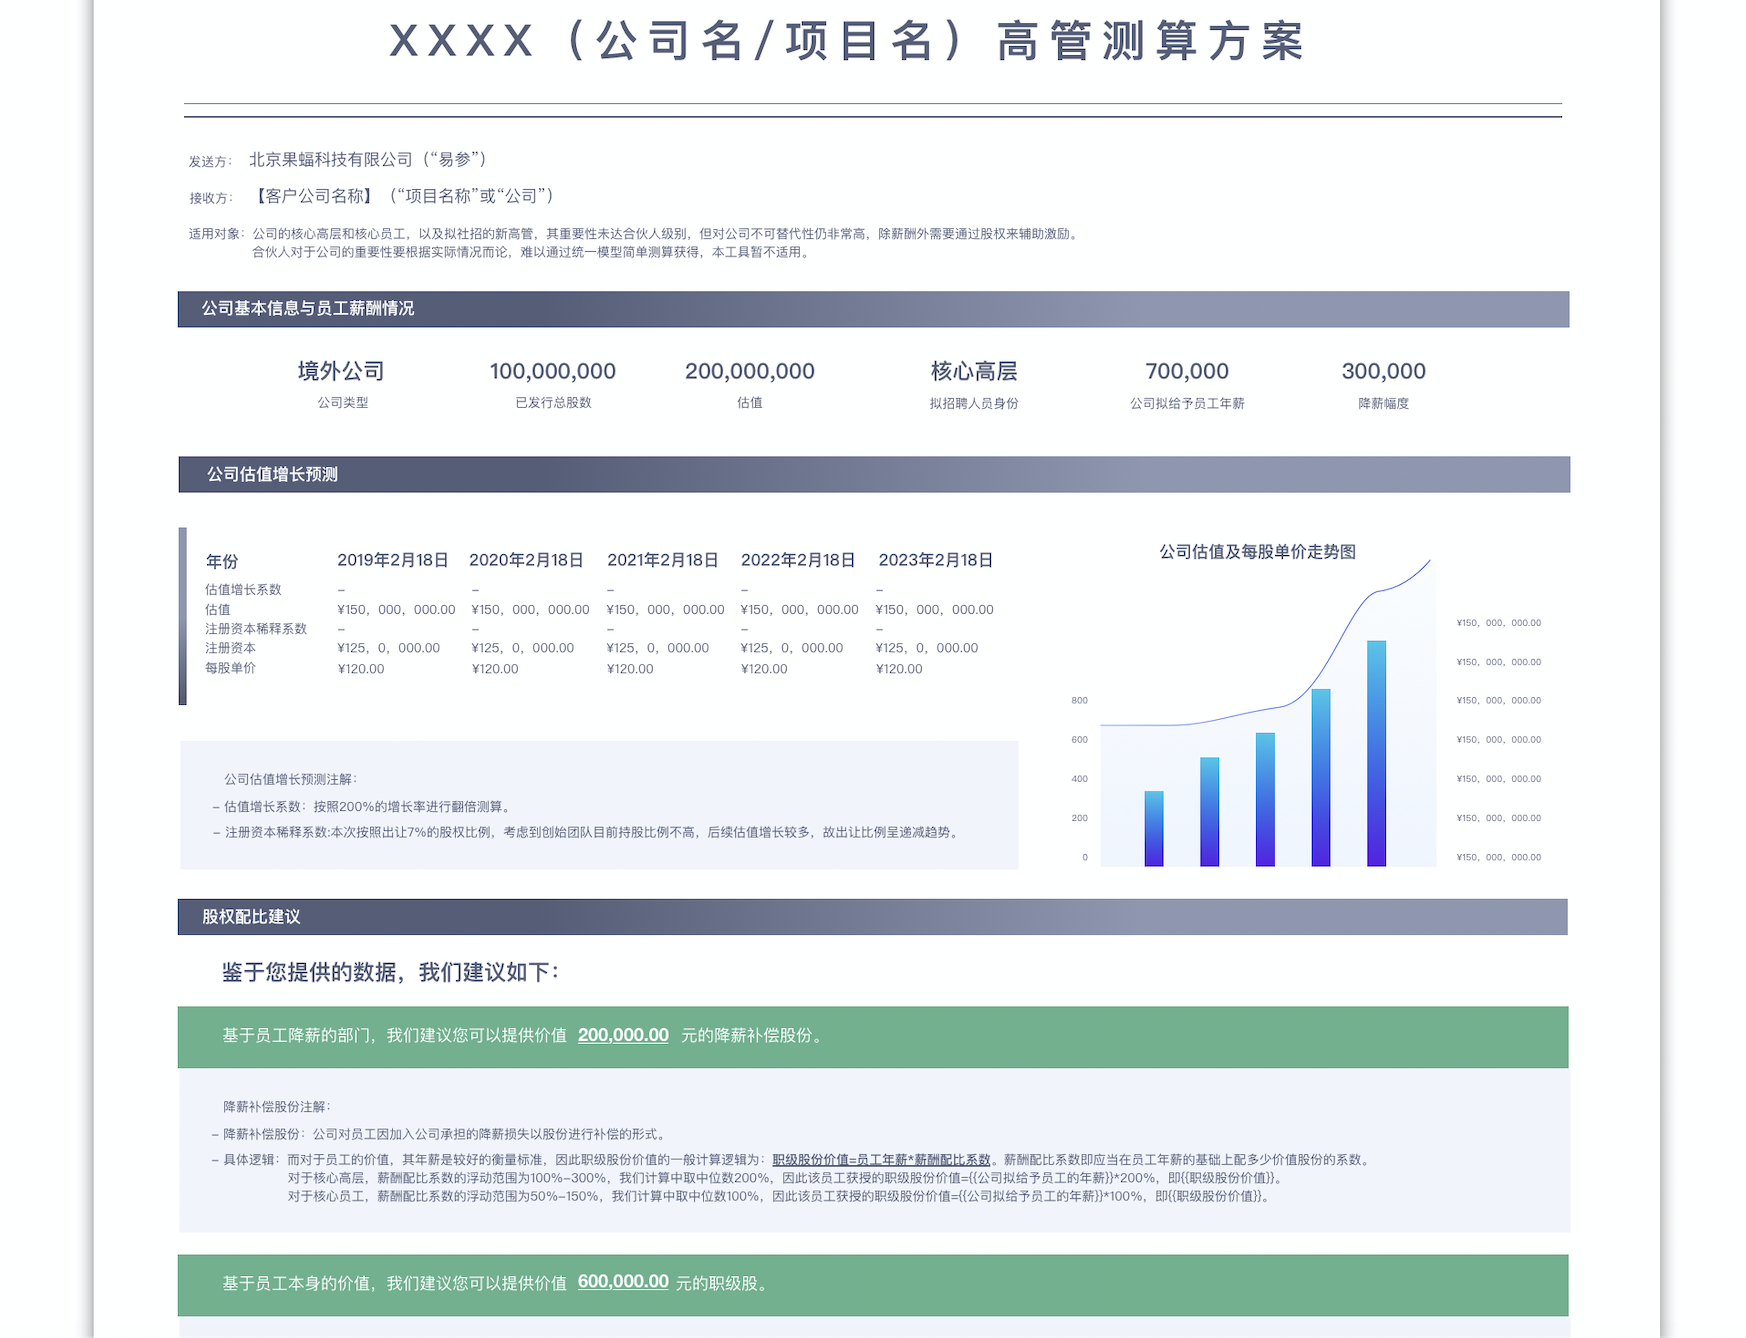Click the underlined formula 职级股份价值=员工年薪*薪酬配比系数
This screenshot has height=1338, width=1746.
(x=881, y=1160)
